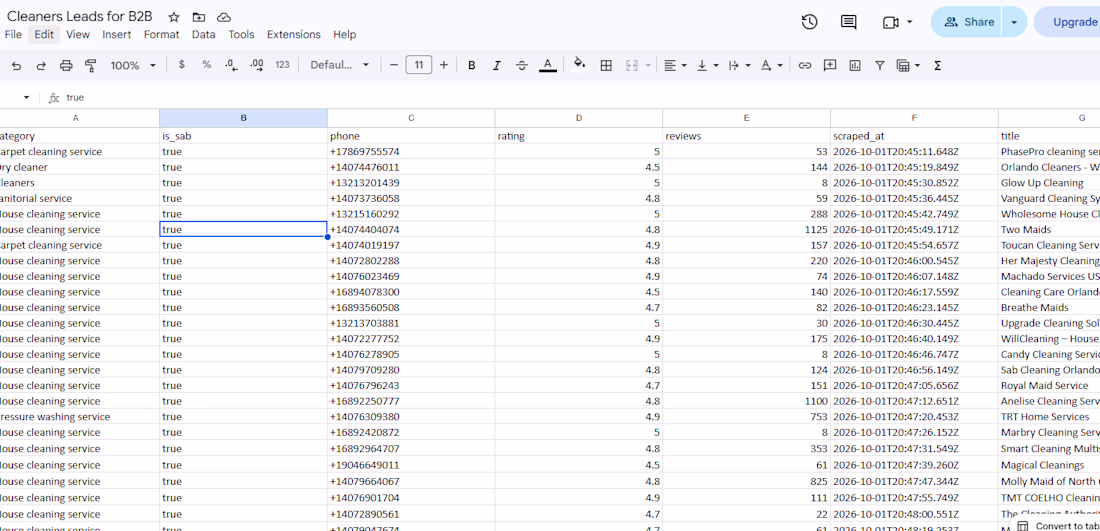Open the Data menu
The image size is (1100, 531).
point(203,34)
